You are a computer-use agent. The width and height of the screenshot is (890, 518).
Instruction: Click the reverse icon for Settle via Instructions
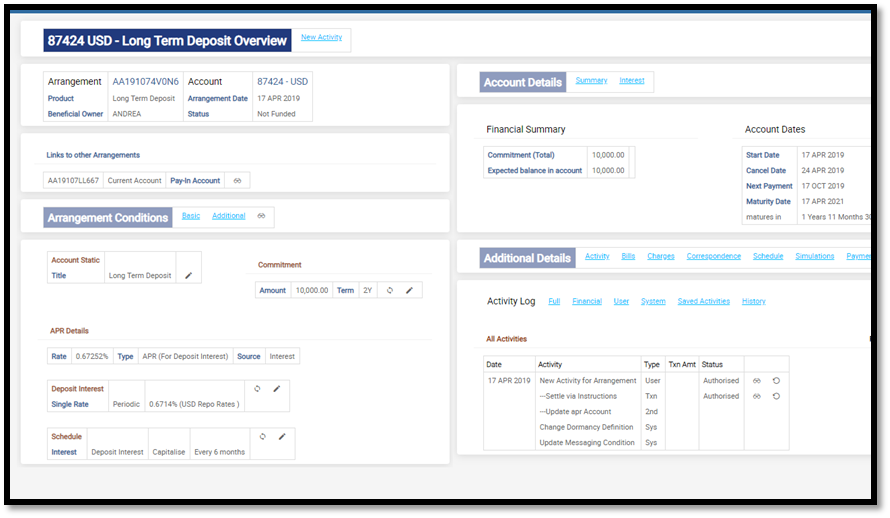click(x=776, y=396)
